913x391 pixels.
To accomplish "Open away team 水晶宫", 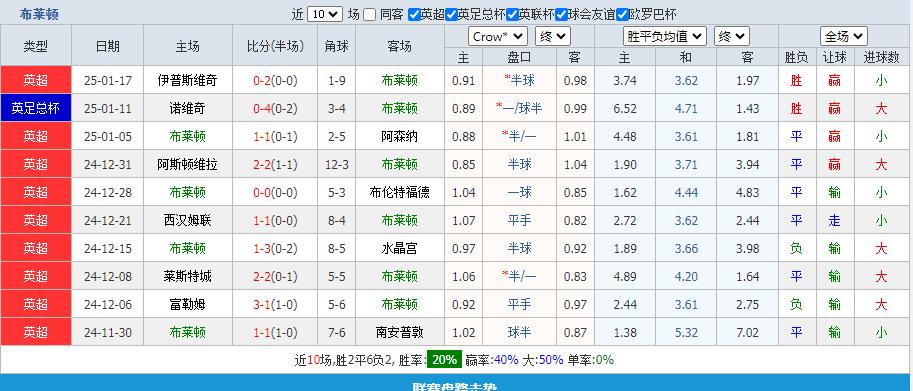I will (399, 248).
